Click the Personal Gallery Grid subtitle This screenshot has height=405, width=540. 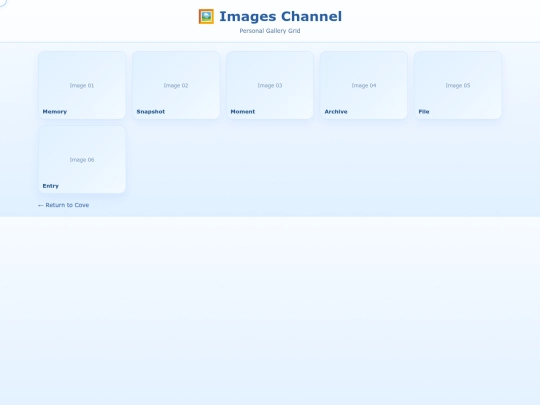[270, 31]
